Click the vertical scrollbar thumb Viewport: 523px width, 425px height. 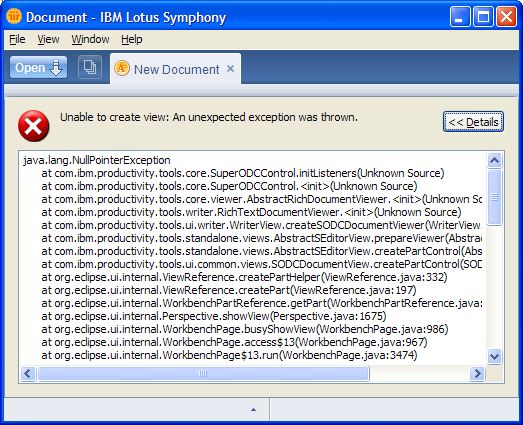coord(494,197)
